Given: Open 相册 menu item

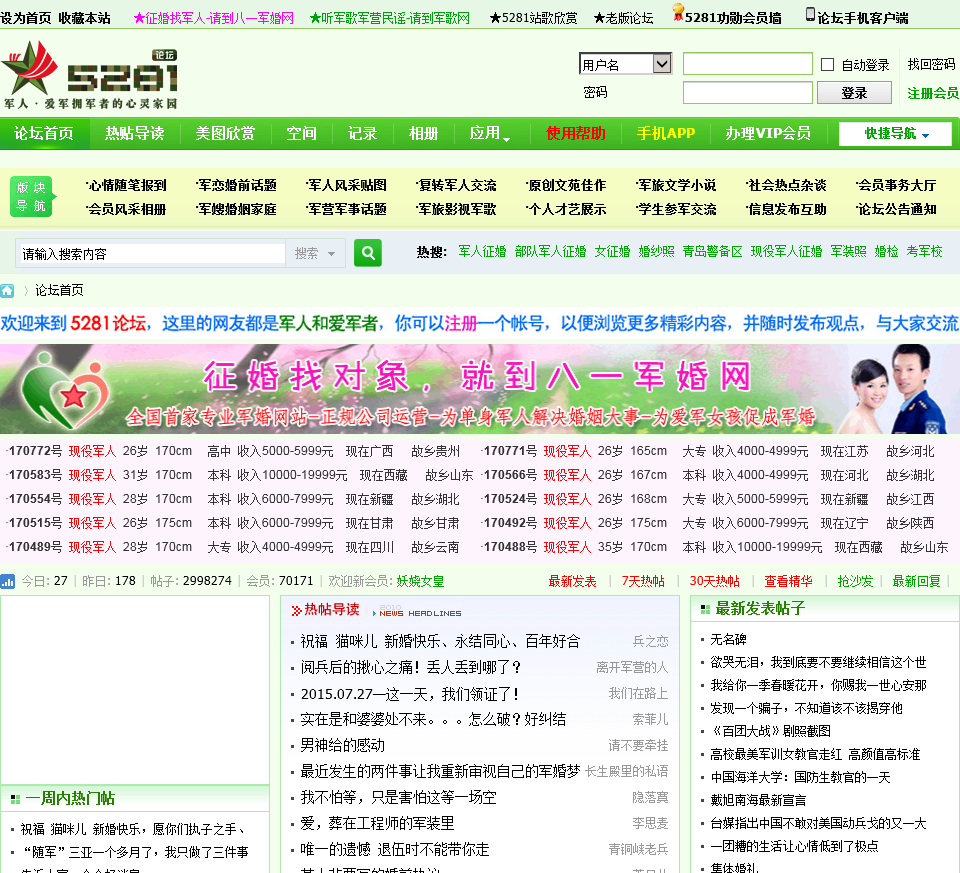Looking at the screenshot, I should click(424, 133).
